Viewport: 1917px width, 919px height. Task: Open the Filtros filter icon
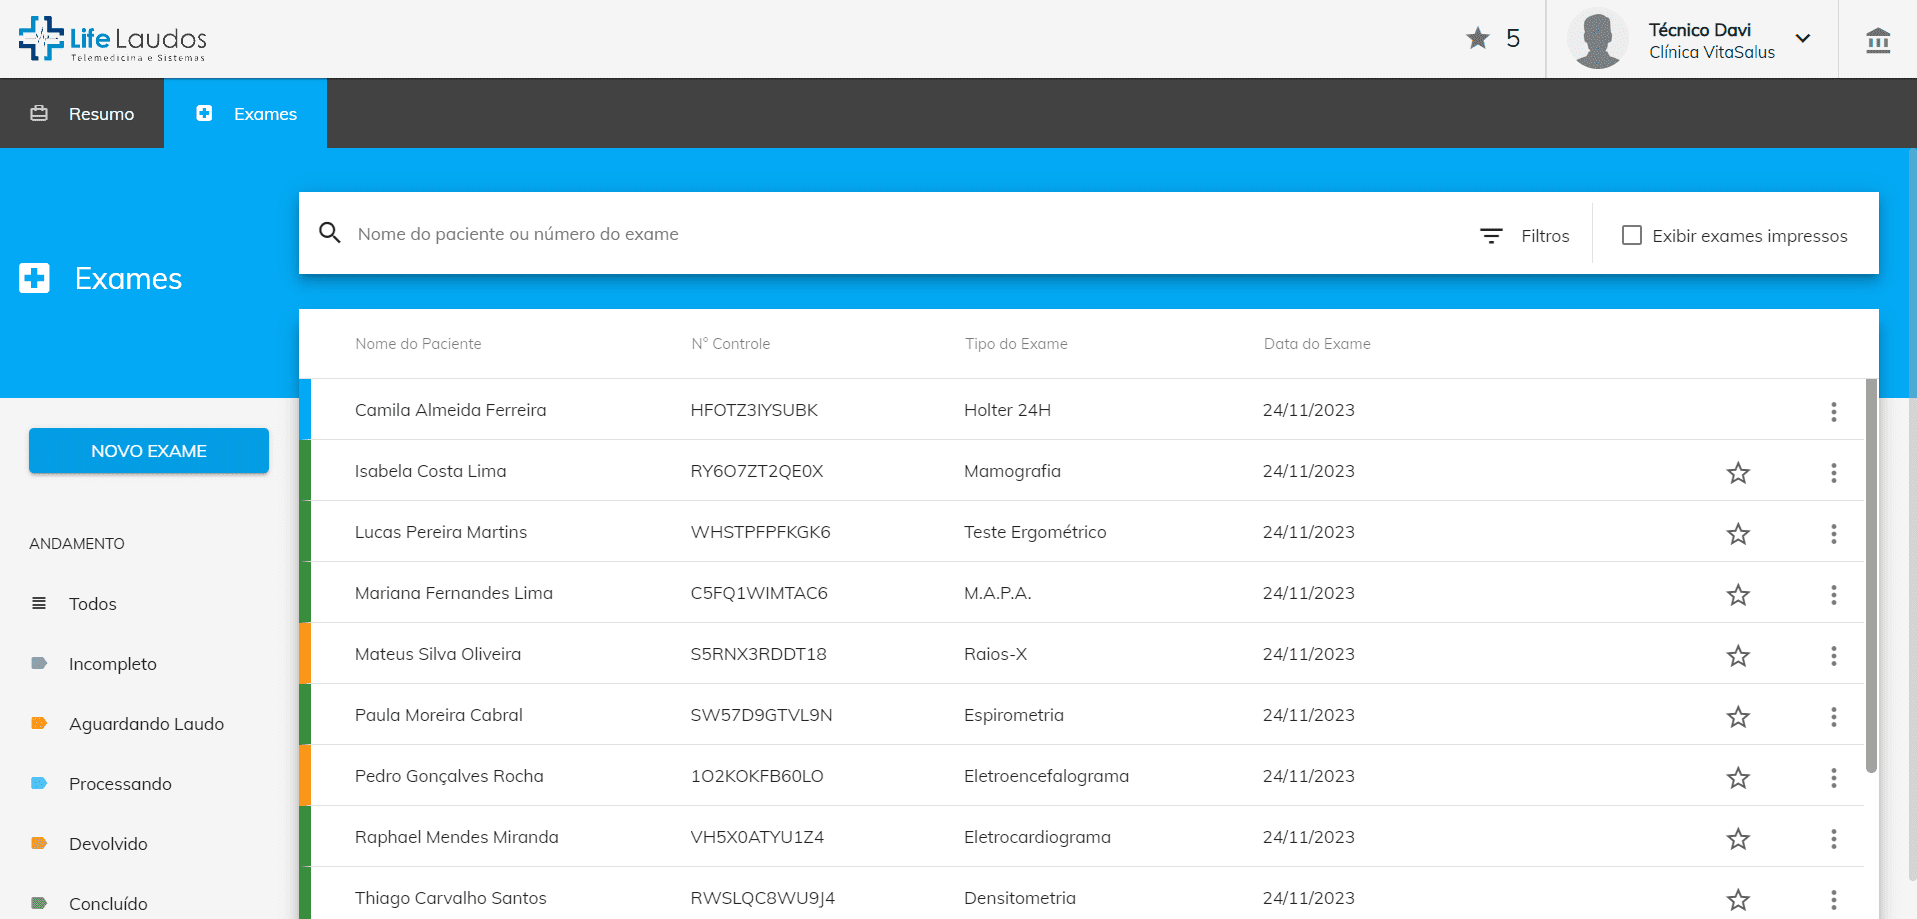tap(1491, 236)
